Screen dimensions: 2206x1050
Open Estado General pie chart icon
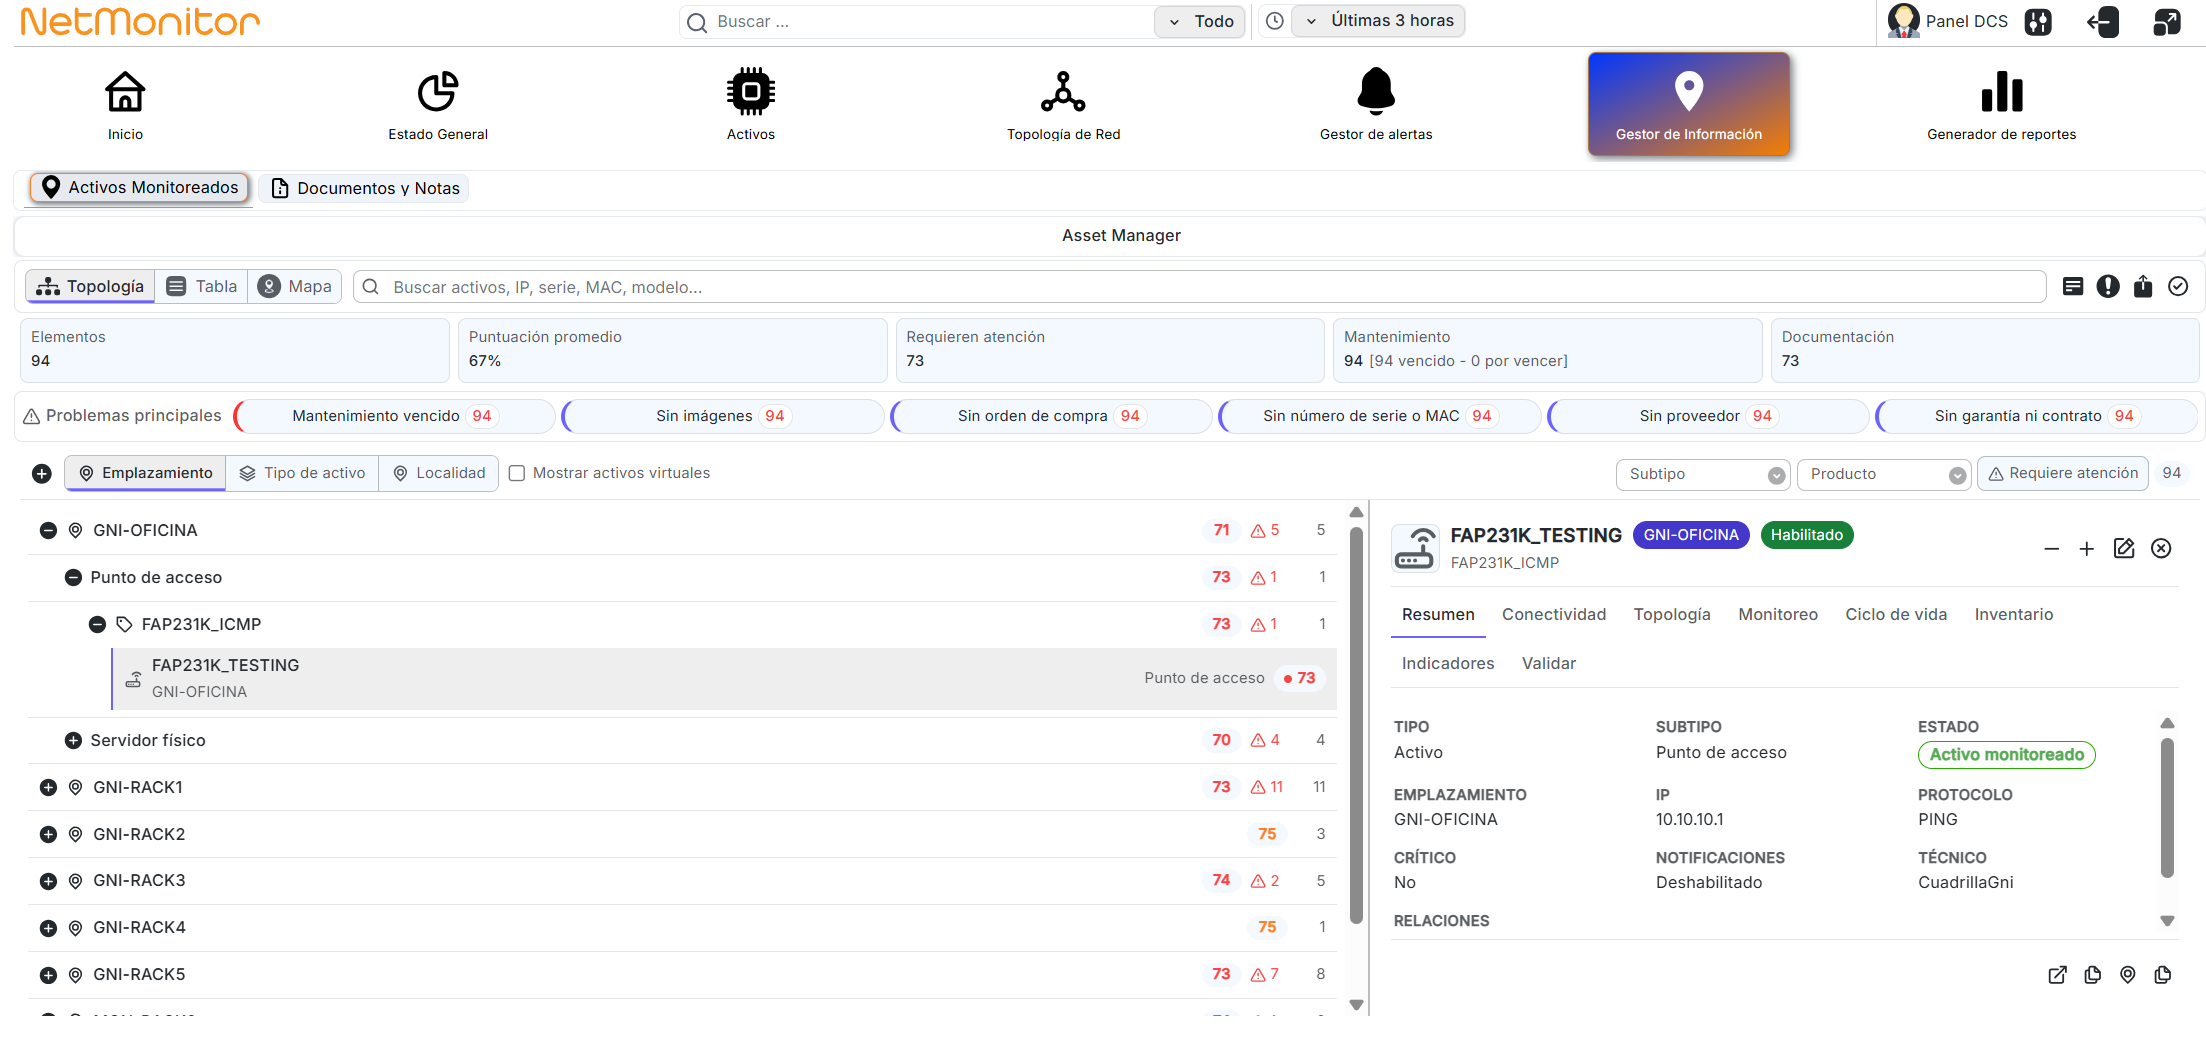tap(438, 92)
